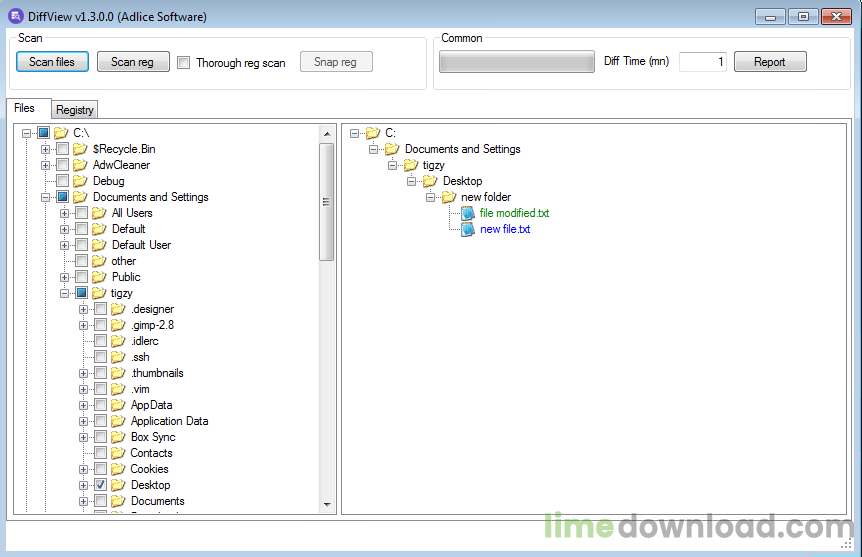Toggle the Documents and Settings checkbox
Screen dimensions: 862x557
point(63,197)
